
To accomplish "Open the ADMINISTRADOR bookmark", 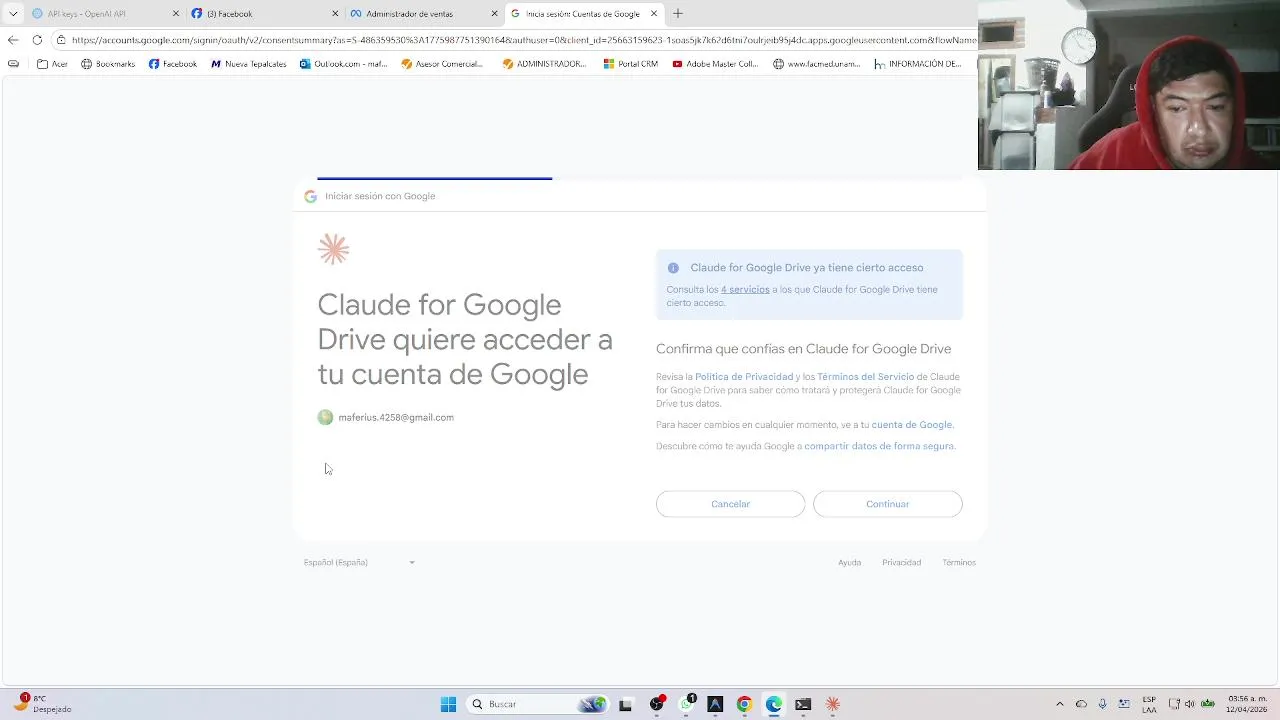I will click(544, 64).
